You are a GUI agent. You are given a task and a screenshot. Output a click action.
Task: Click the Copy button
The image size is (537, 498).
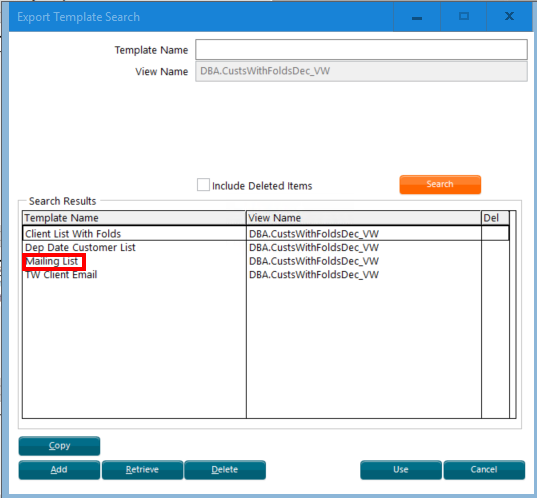59,446
